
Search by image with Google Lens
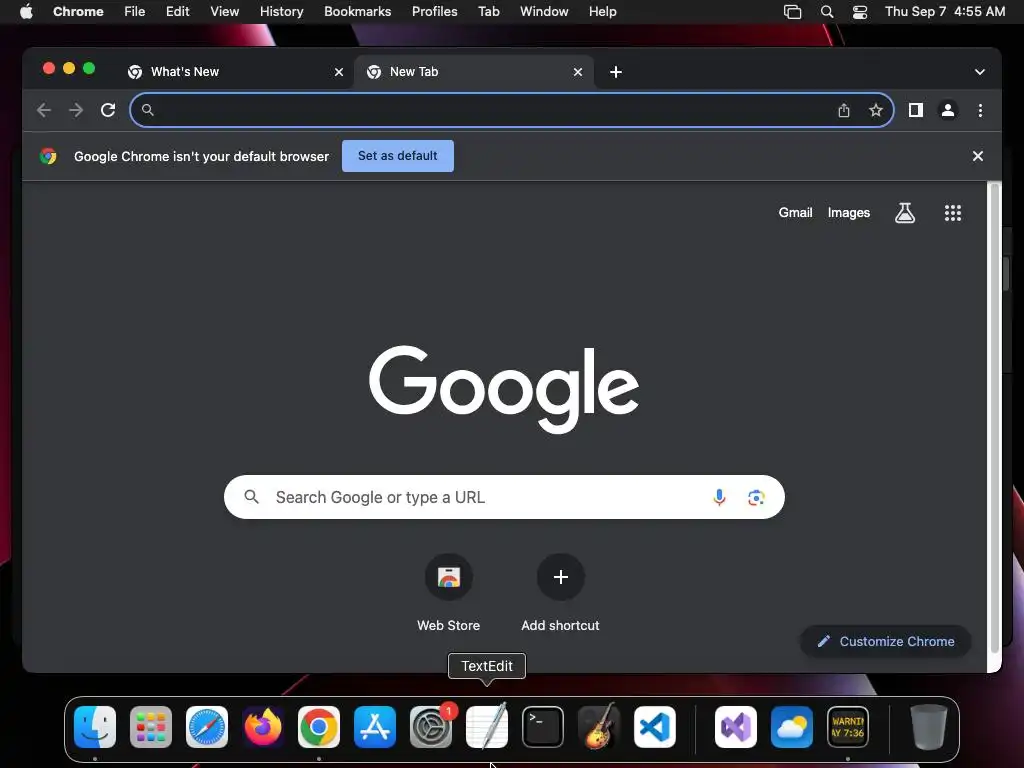[756, 498]
